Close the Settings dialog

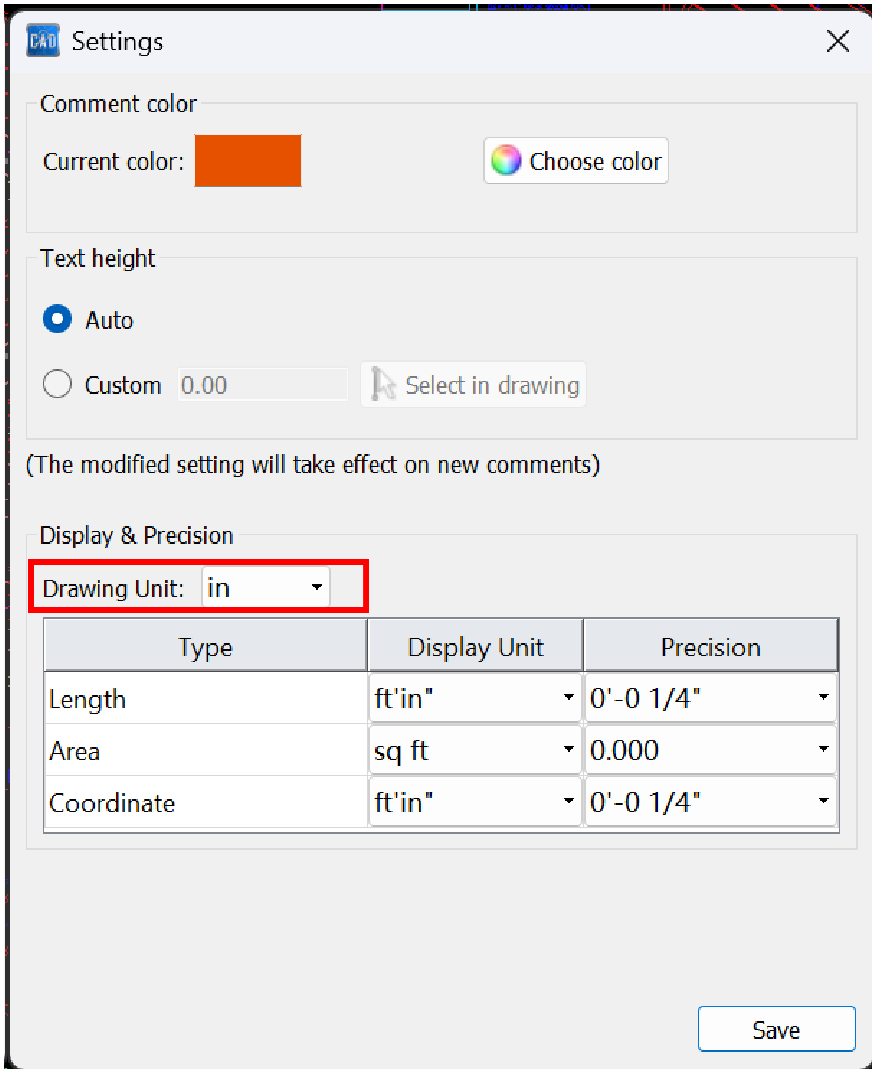tap(837, 41)
